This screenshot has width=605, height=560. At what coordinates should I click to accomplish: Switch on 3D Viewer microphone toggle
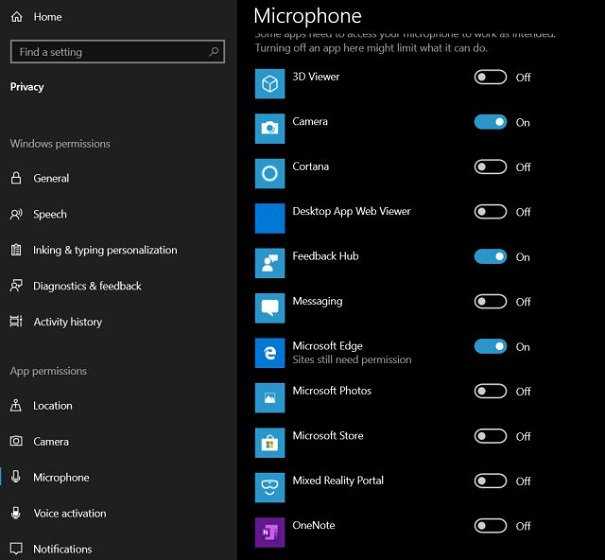click(x=490, y=77)
